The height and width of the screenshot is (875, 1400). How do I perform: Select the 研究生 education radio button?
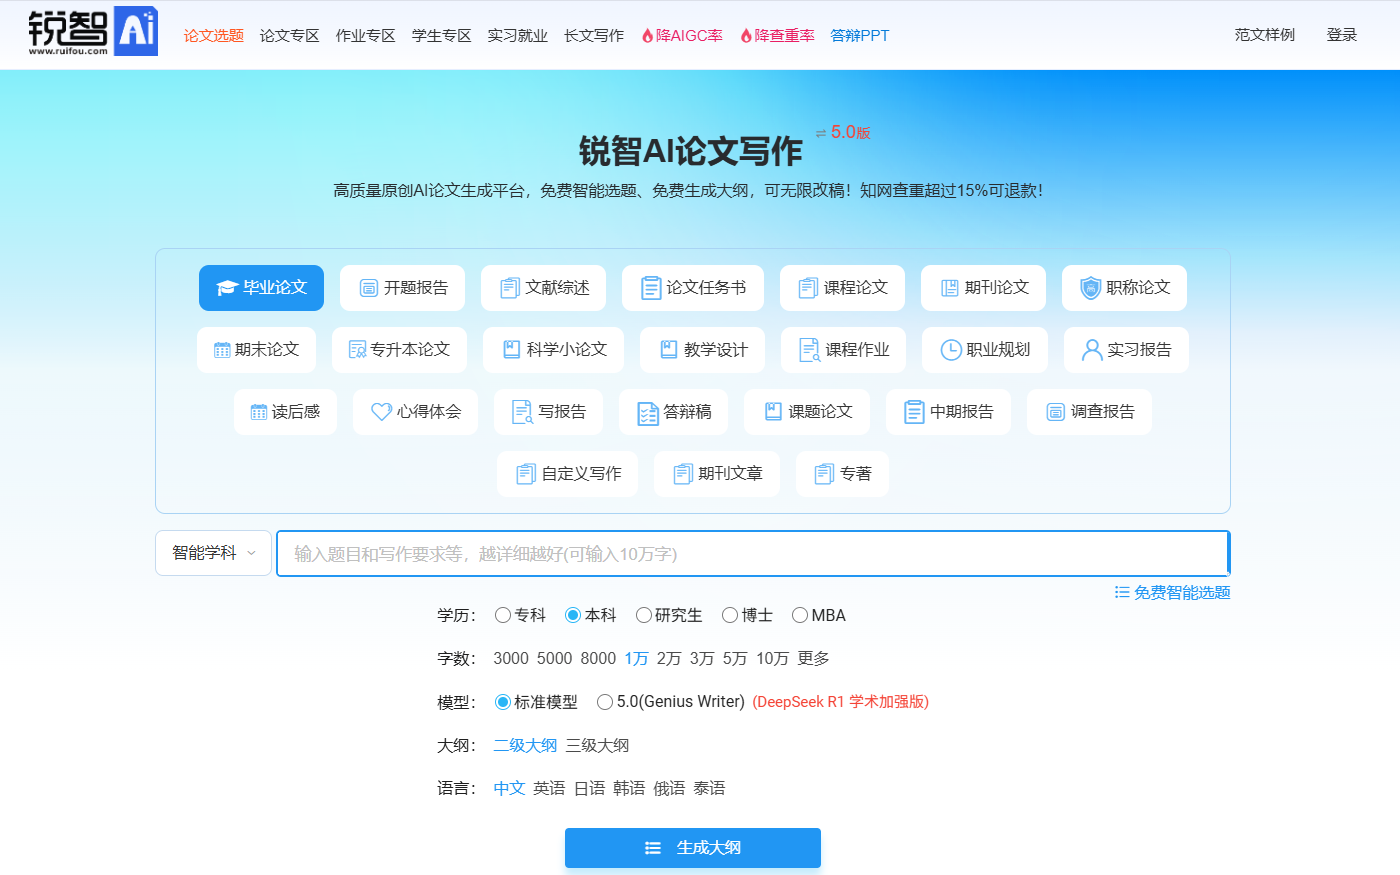pos(644,615)
